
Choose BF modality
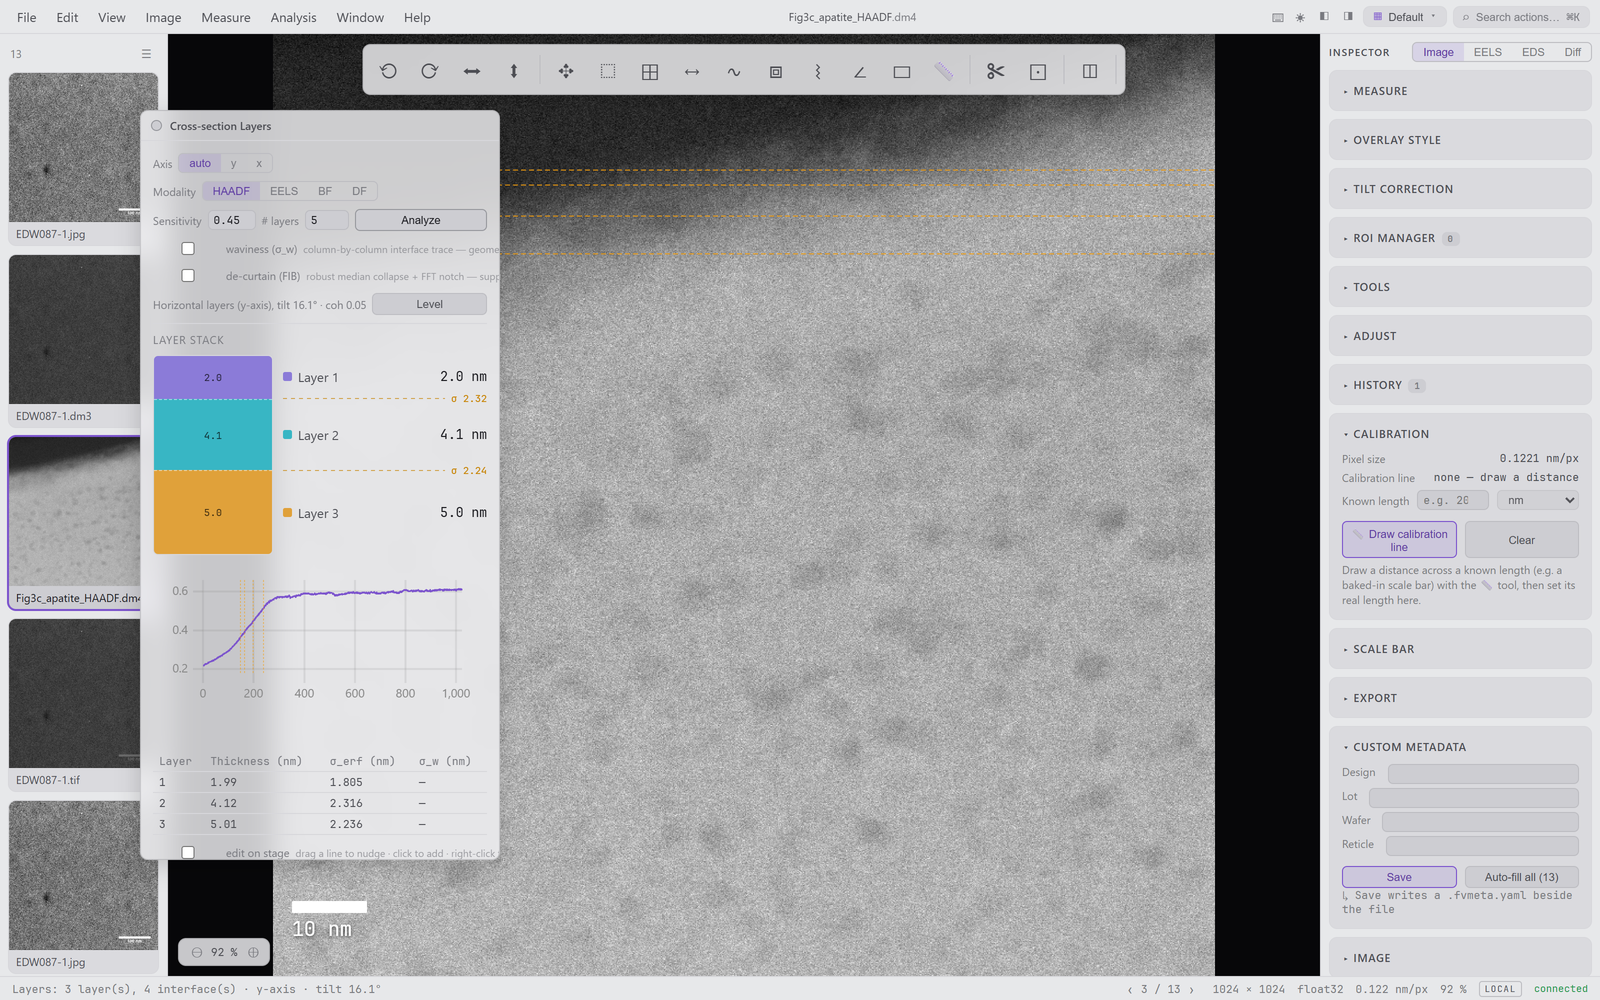point(325,191)
